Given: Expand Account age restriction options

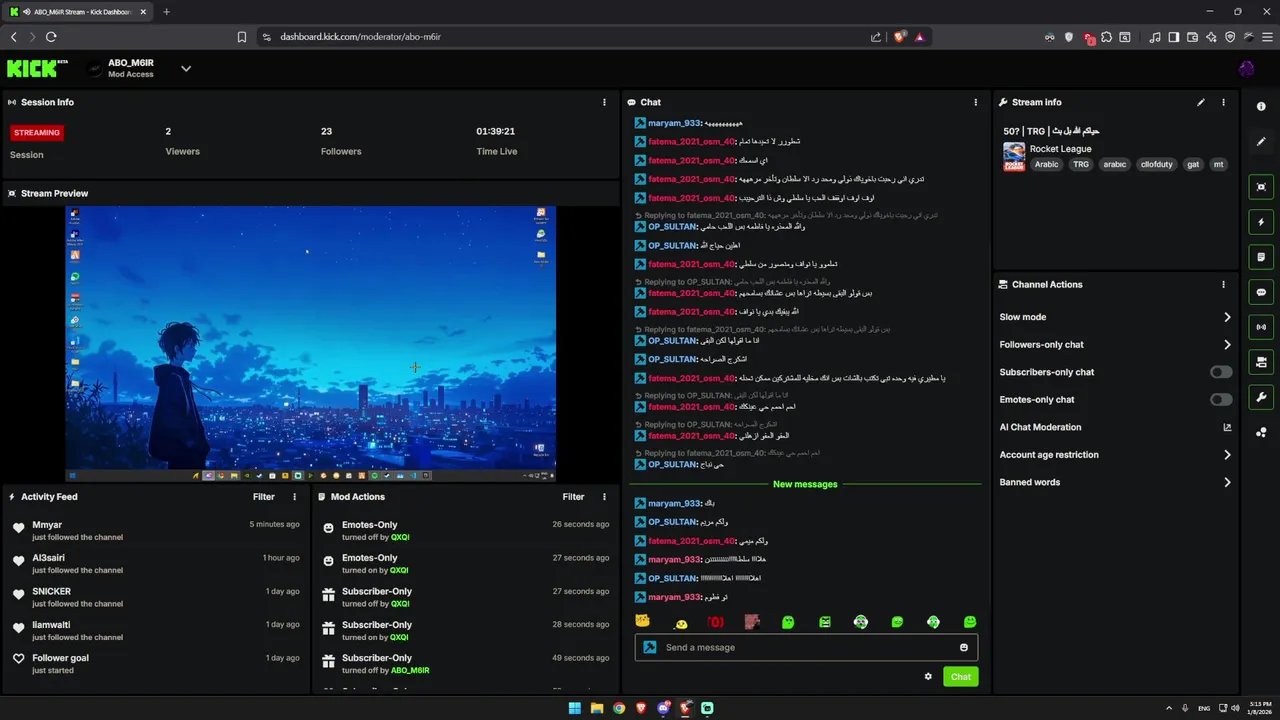Looking at the screenshot, I should 1227,454.
